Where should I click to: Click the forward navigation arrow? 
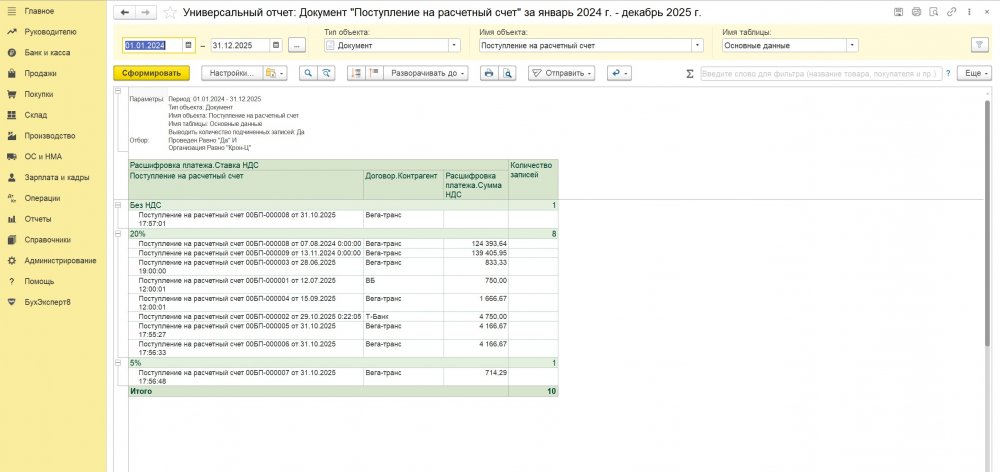point(146,12)
